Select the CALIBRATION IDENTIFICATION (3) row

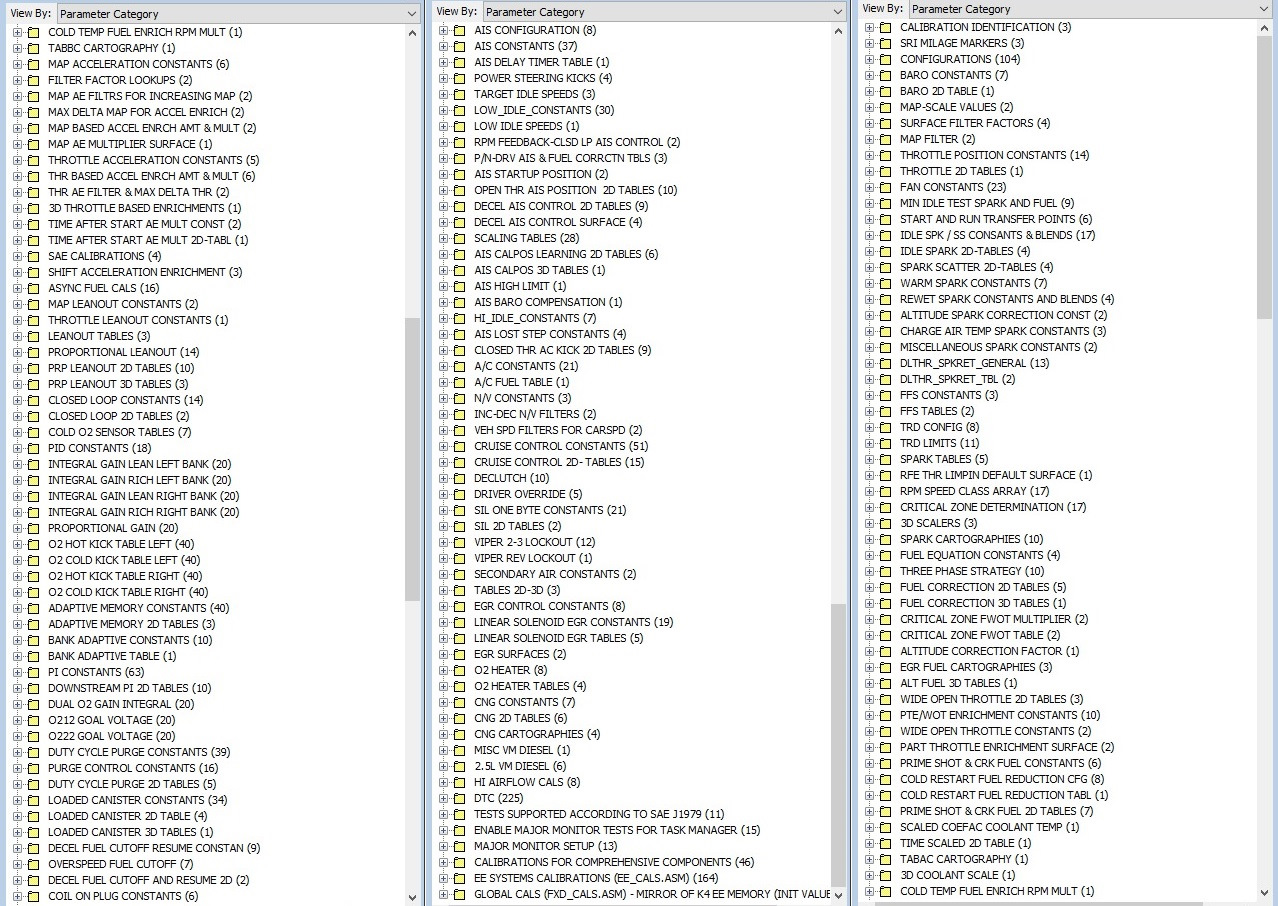tap(985, 27)
